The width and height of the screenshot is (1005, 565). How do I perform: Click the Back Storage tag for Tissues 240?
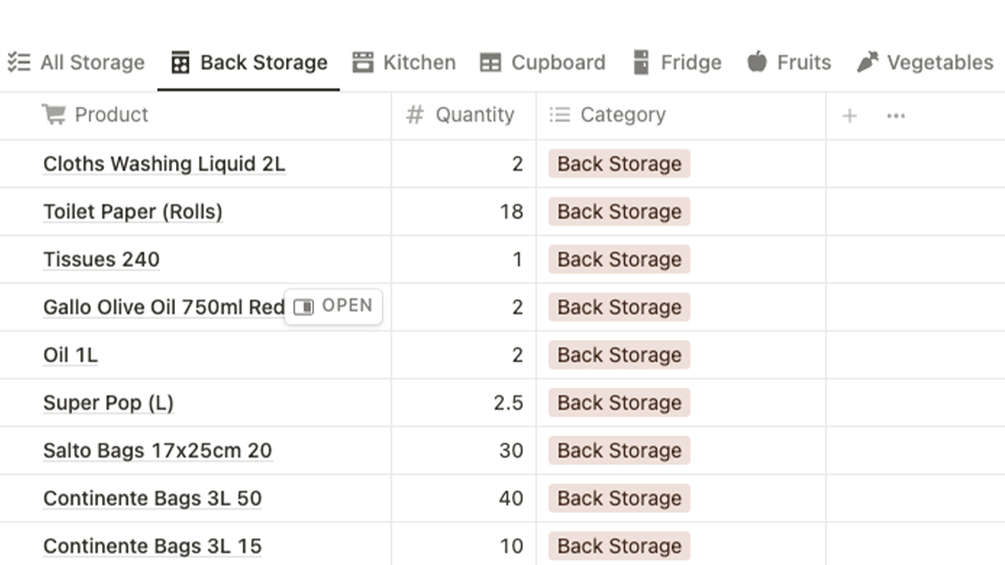(619, 260)
